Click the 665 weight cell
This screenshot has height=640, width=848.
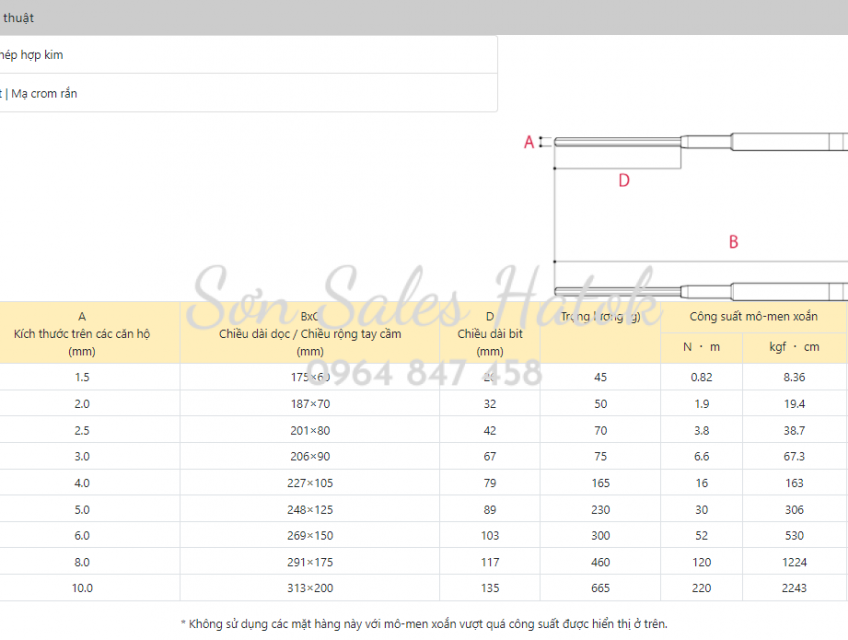pyautogui.click(x=600, y=588)
